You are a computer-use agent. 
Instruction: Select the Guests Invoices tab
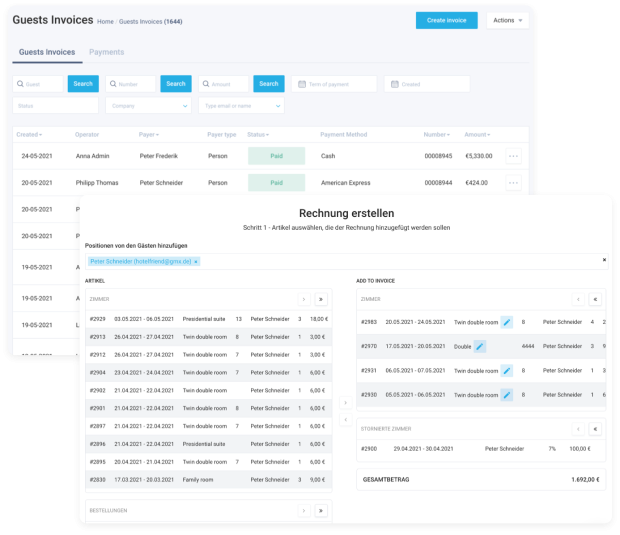pos(47,52)
